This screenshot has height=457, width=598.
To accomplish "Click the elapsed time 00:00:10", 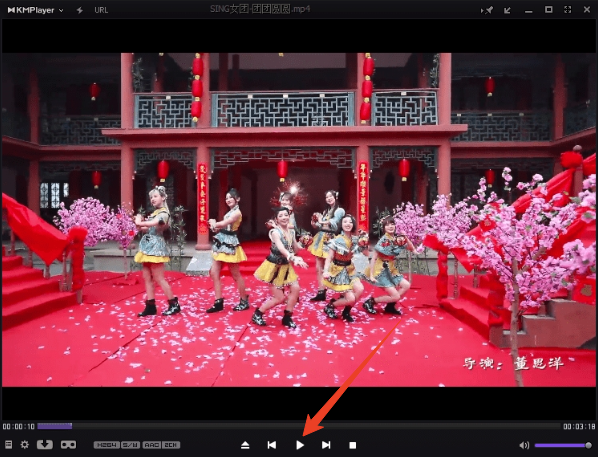I will (x=19, y=426).
